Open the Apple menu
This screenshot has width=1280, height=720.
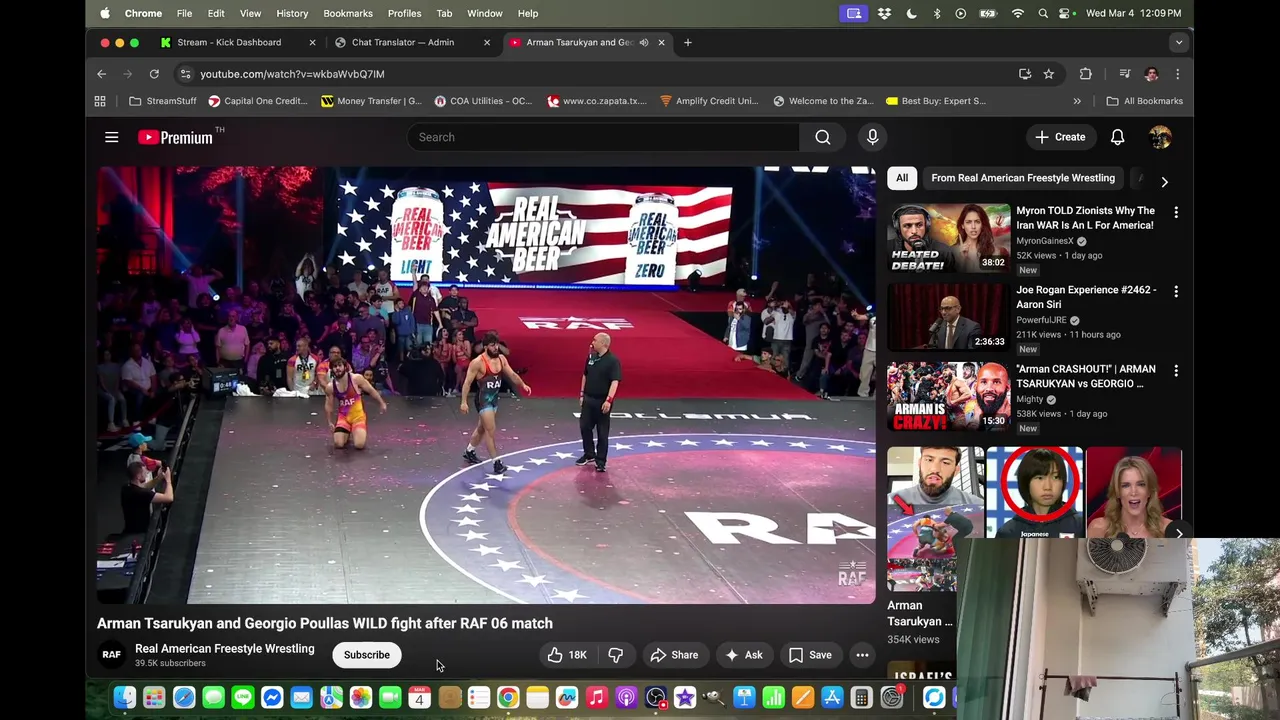click(x=105, y=13)
